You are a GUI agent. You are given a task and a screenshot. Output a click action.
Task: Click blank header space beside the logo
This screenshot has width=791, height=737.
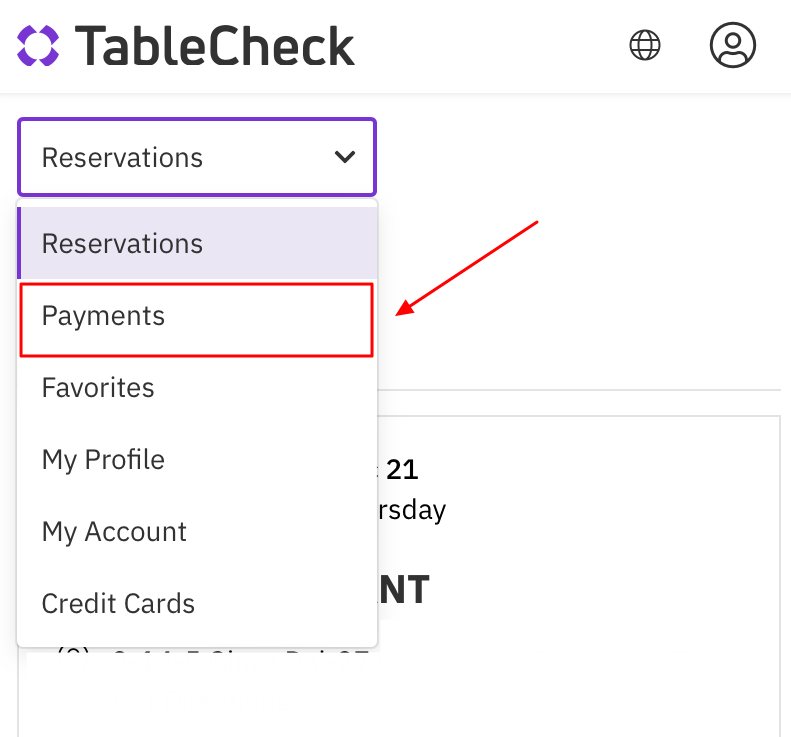point(490,46)
